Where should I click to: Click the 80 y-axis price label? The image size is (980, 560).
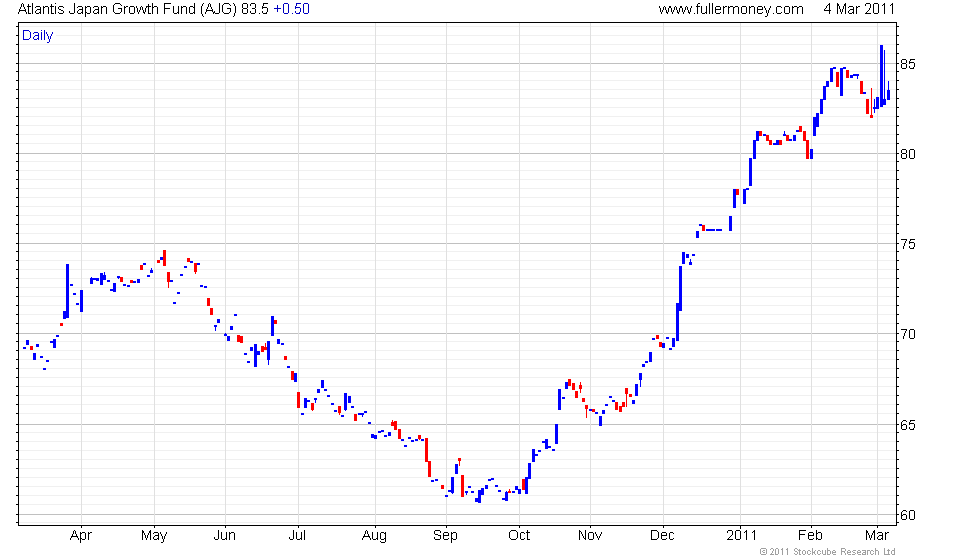908,154
